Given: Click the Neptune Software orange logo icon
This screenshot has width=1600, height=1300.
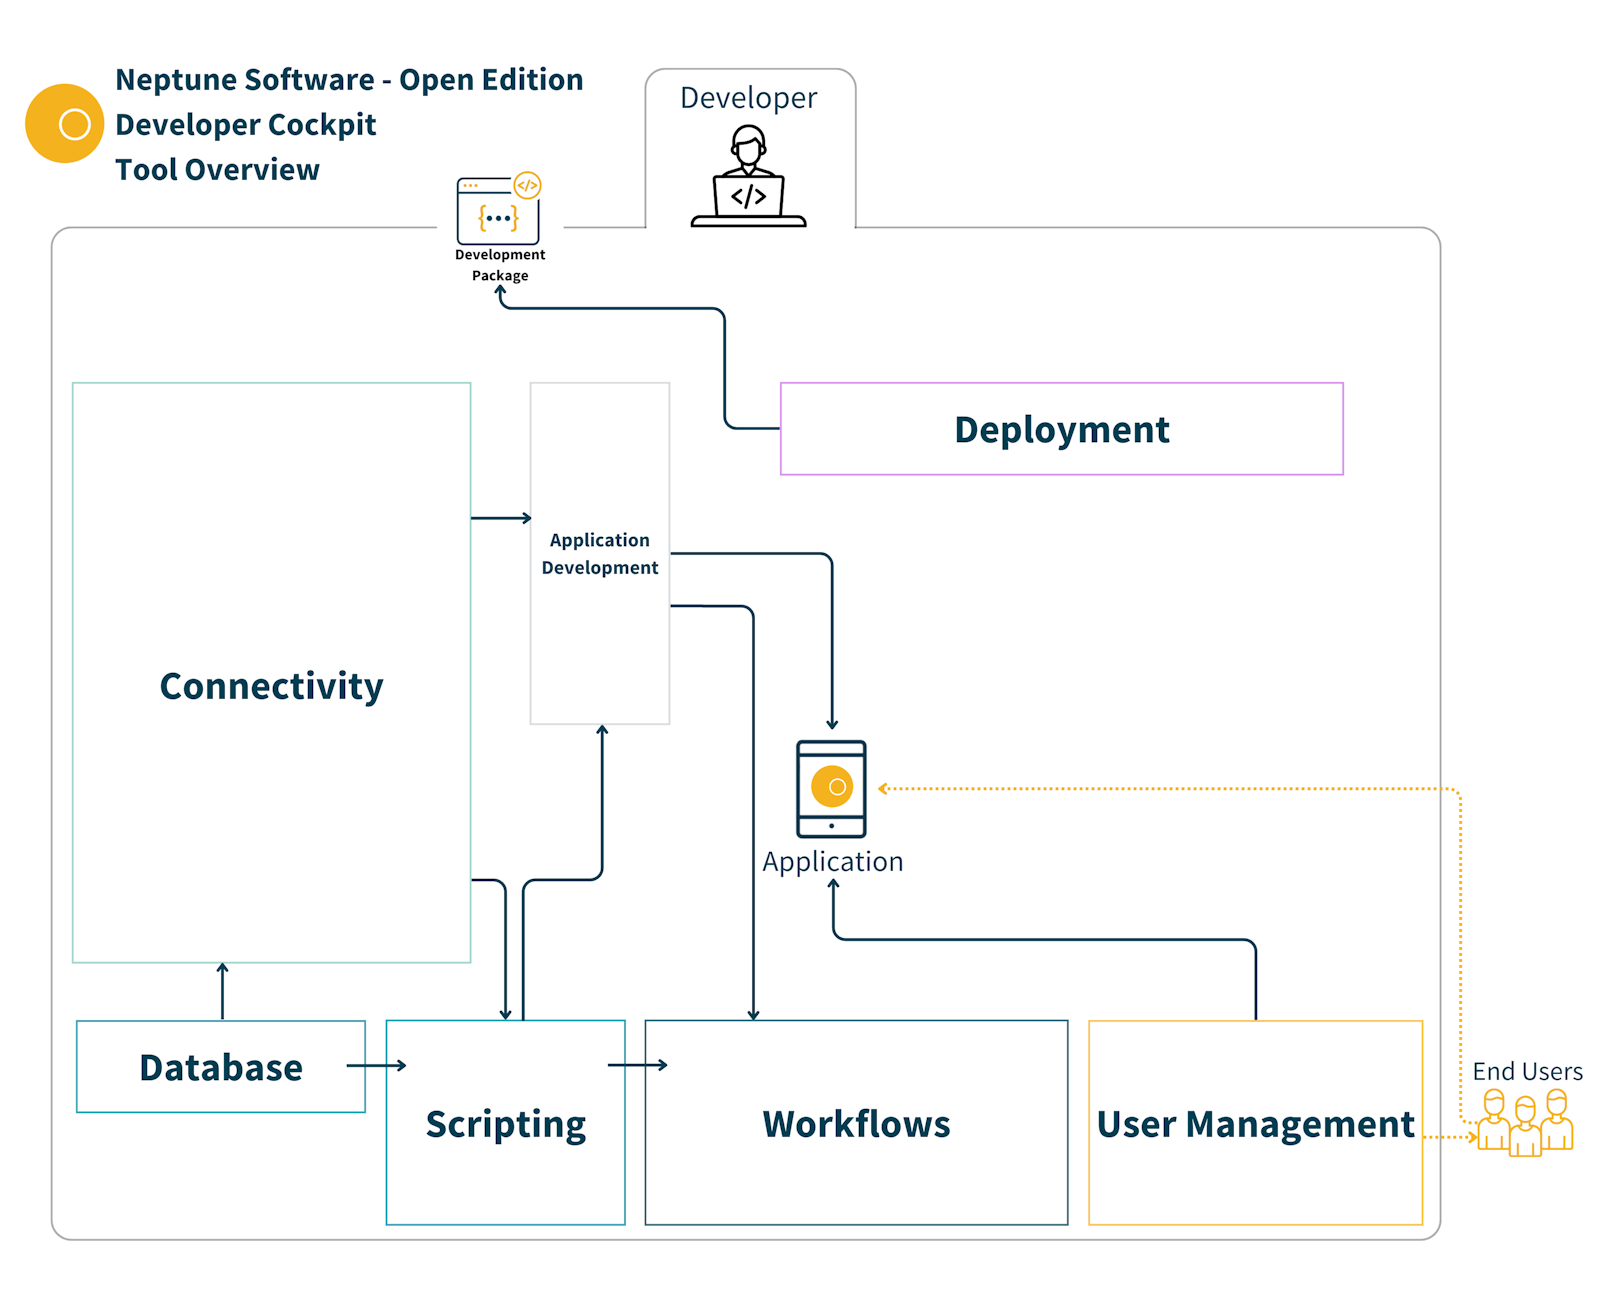Looking at the screenshot, I should [63, 122].
